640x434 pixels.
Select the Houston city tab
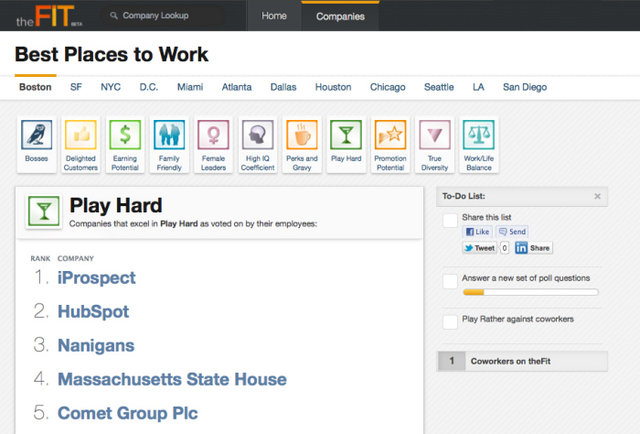click(333, 87)
